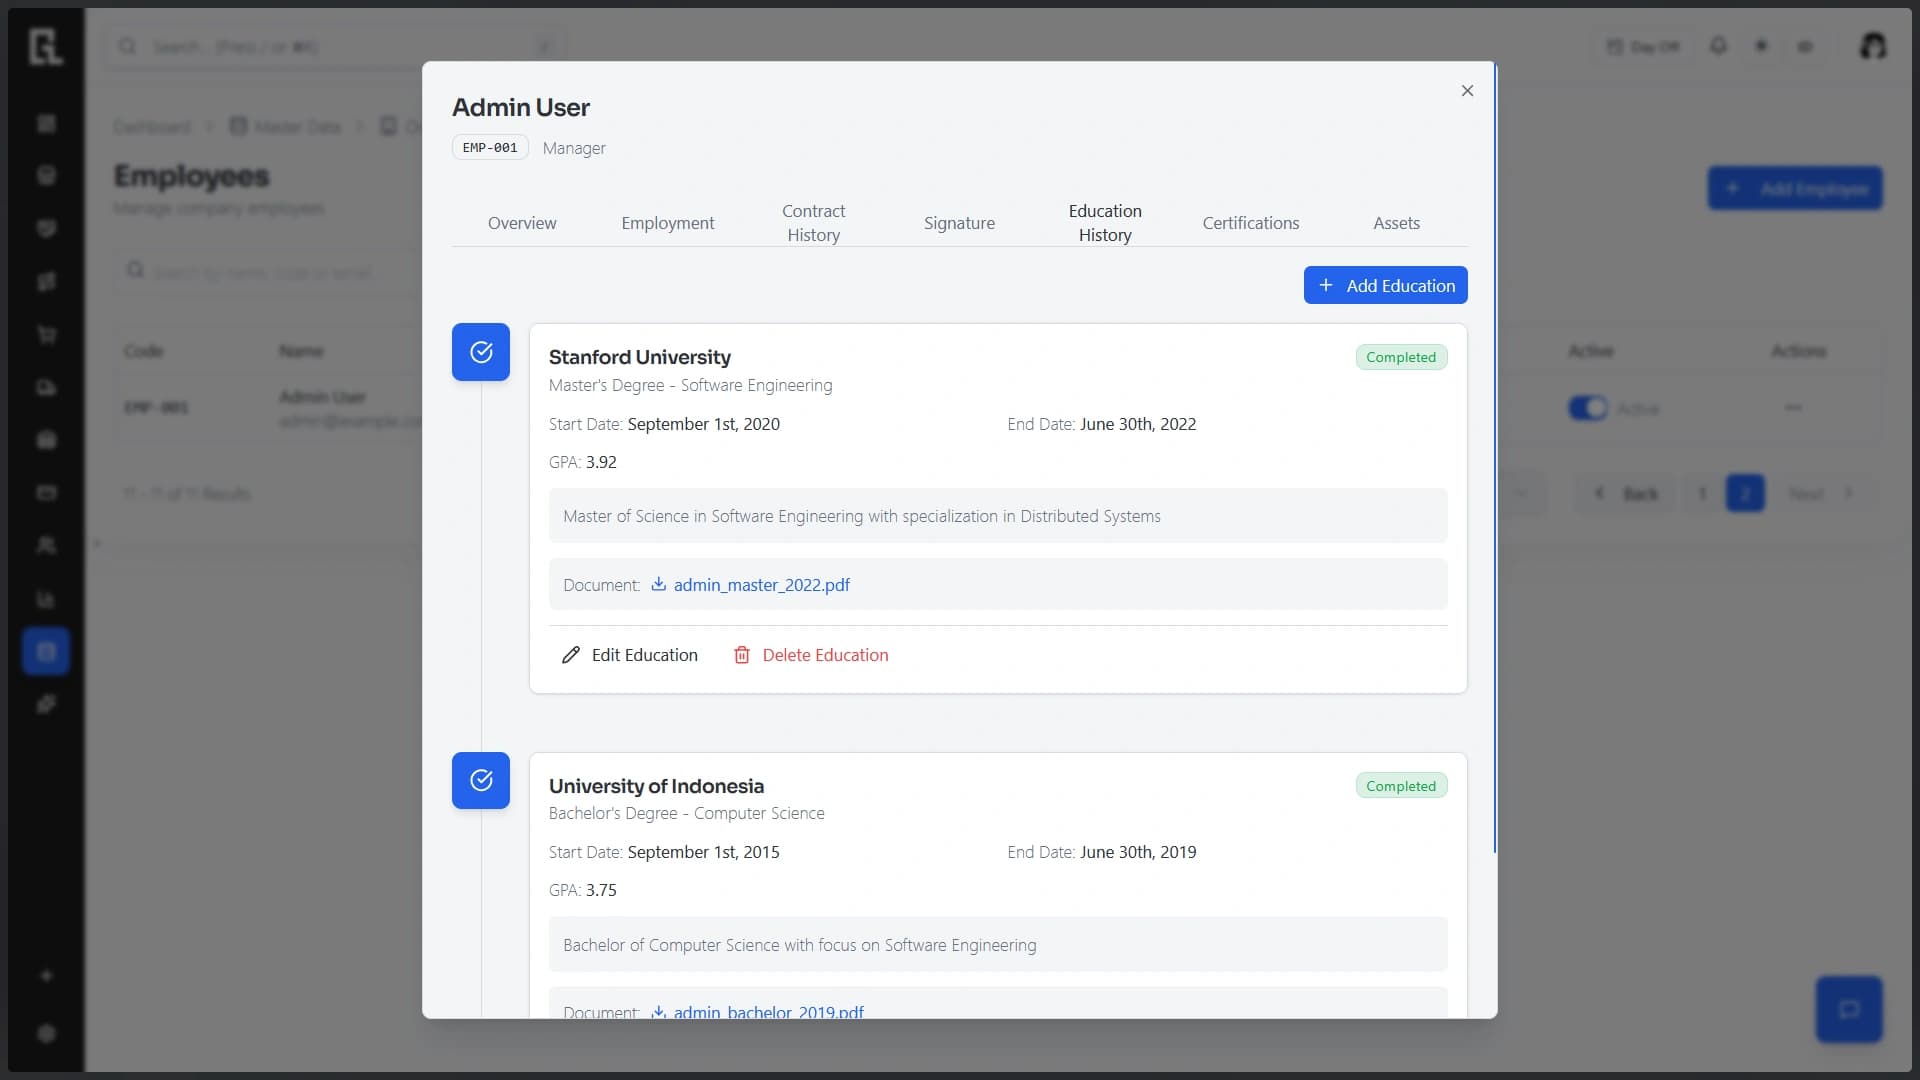The image size is (1920, 1080).
Task: Click the global search field in header
Action: click(335, 46)
